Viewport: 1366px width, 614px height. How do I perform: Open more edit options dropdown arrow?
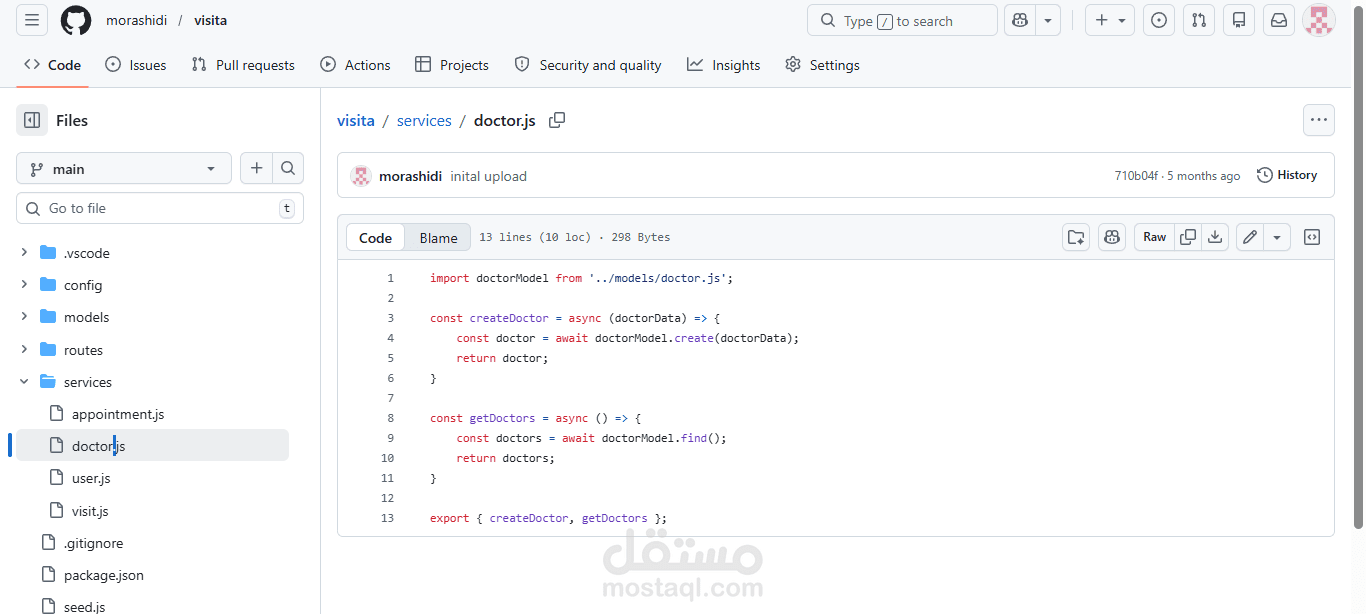point(1277,237)
